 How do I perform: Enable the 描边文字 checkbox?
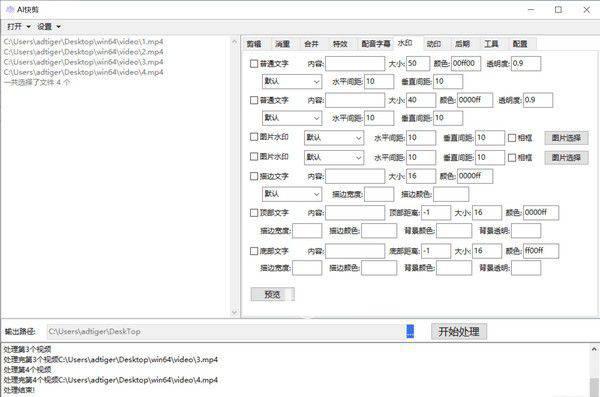point(254,176)
